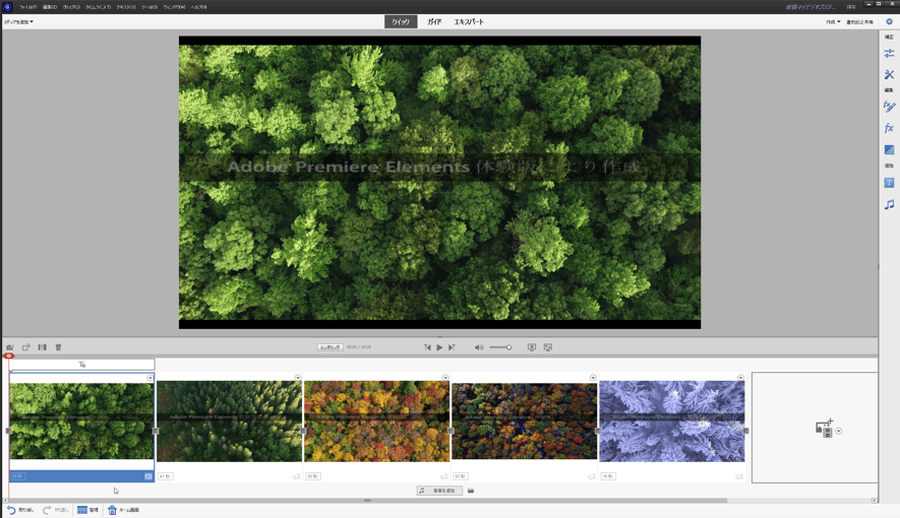Open dark autumn clip options arrow
Viewport: 900px width, 518px height.
[593, 378]
